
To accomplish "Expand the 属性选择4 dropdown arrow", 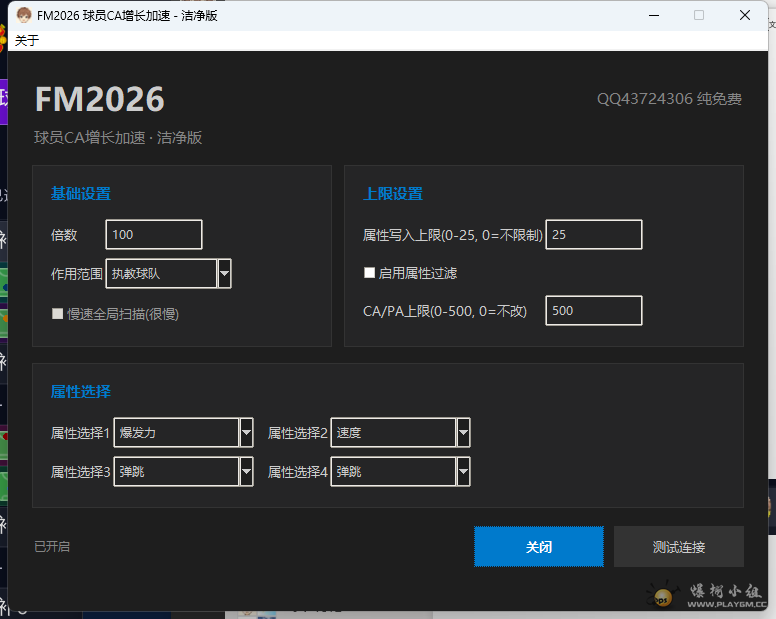I will pyautogui.click(x=463, y=471).
